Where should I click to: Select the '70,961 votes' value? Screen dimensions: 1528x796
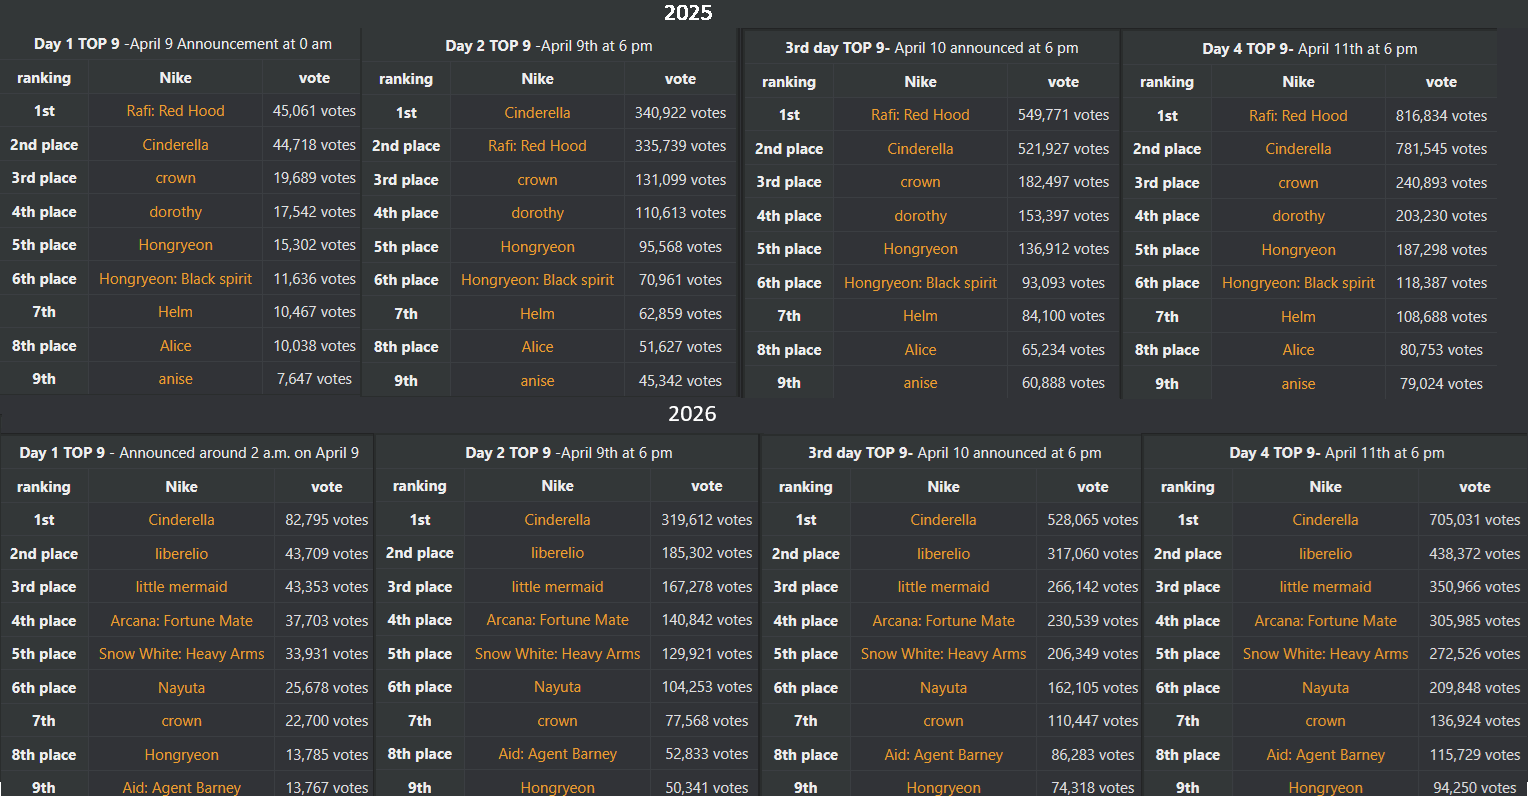coord(680,280)
